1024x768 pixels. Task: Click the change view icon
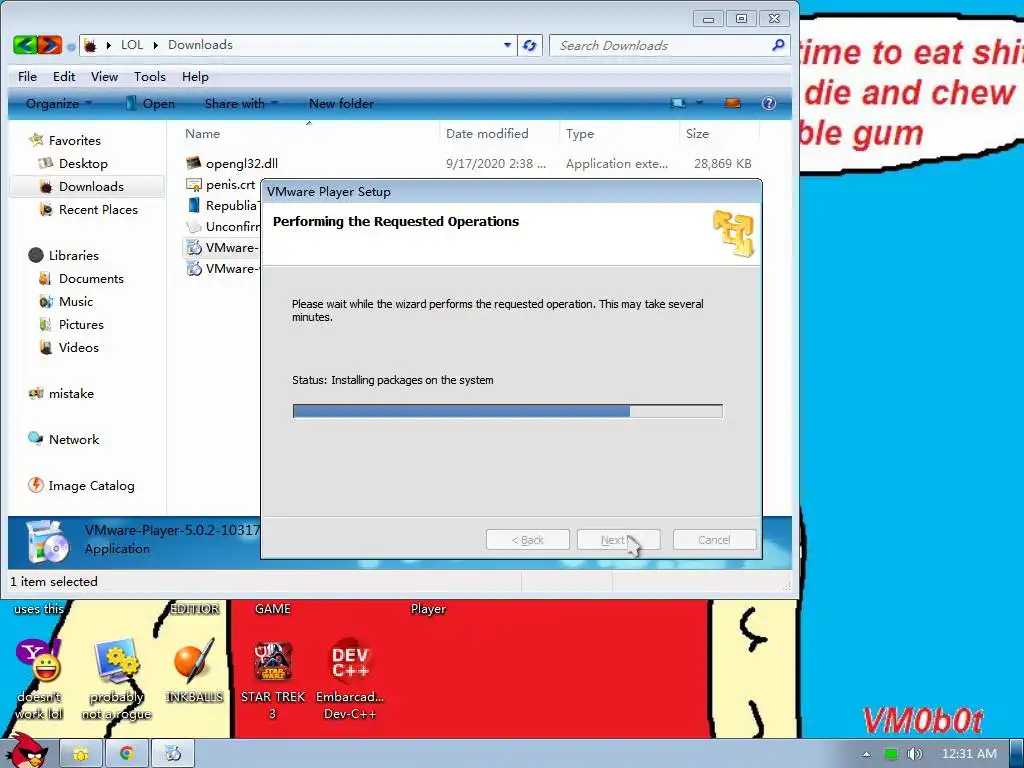tap(679, 103)
